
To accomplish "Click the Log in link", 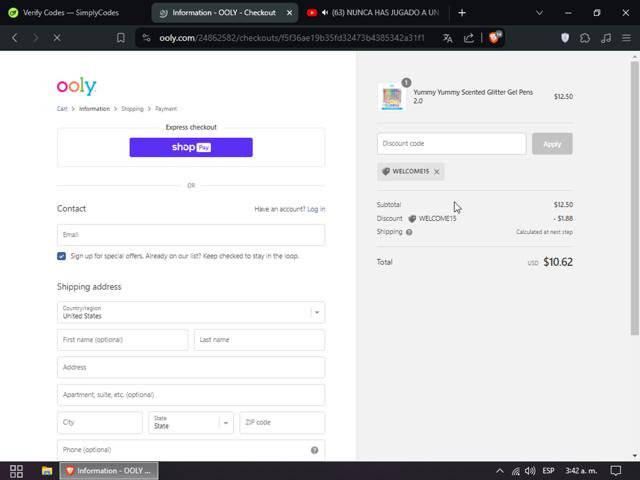I will pyautogui.click(x=316, y=209).
